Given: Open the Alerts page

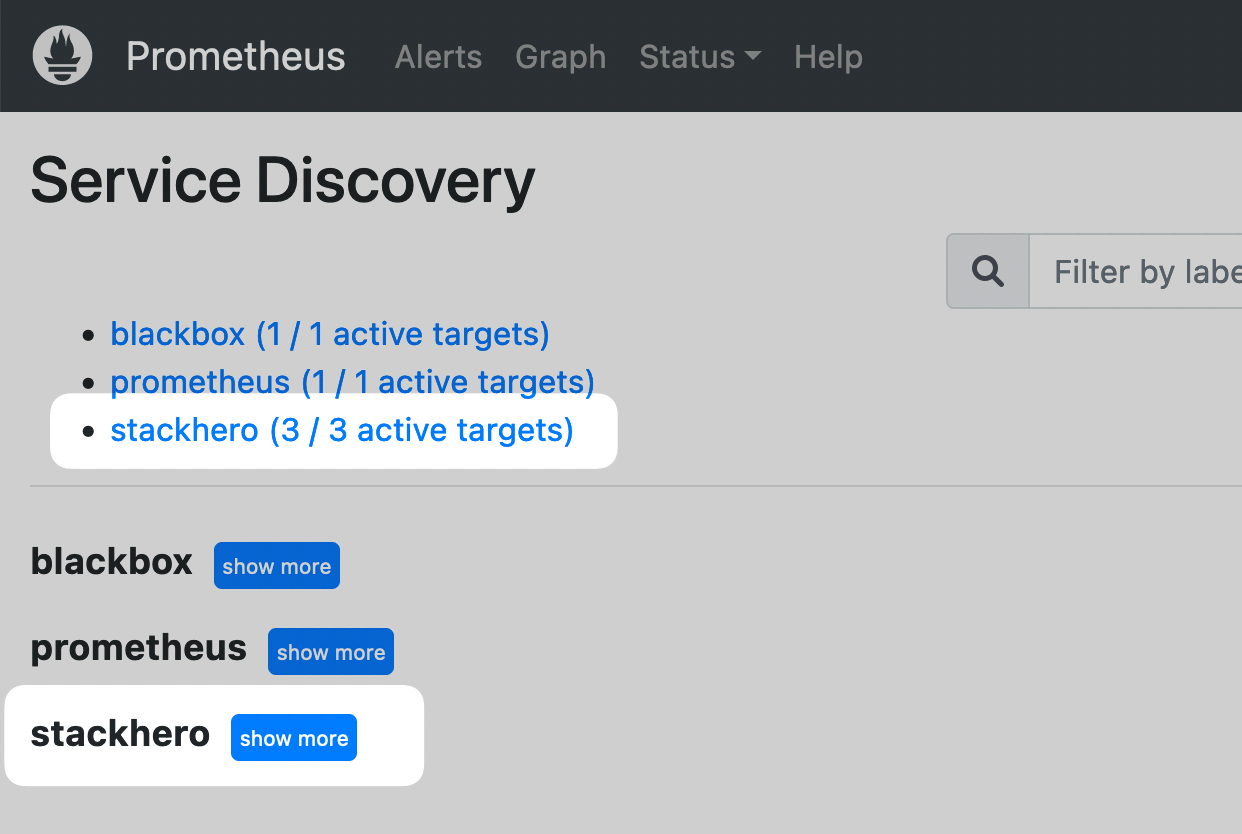Looking at the screenshot, I should [438, 57].
